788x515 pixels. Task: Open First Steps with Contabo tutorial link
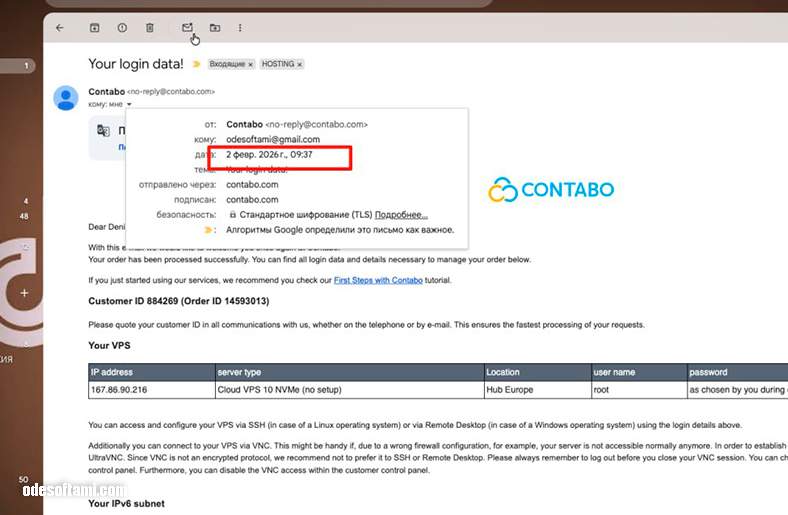pos(378,280)
